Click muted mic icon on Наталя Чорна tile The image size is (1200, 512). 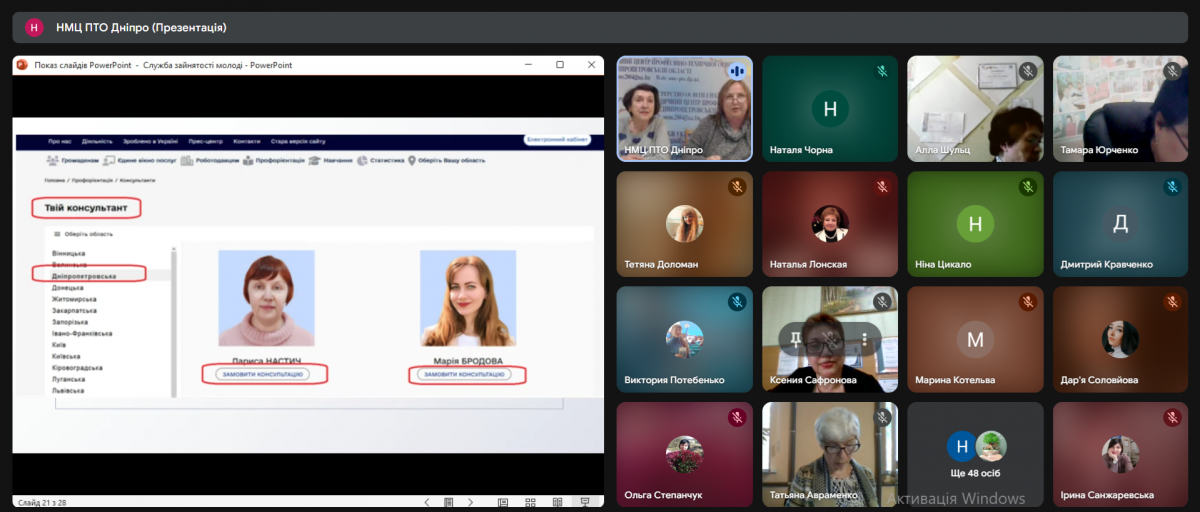click(882, 71)
